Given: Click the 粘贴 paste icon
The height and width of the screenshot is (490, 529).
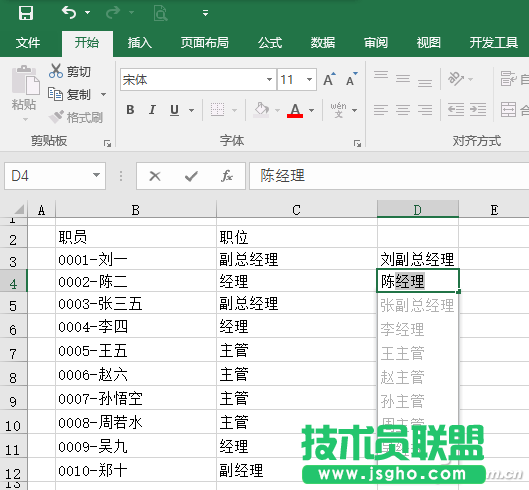Looking at the screenshot, I should point(25,80).
